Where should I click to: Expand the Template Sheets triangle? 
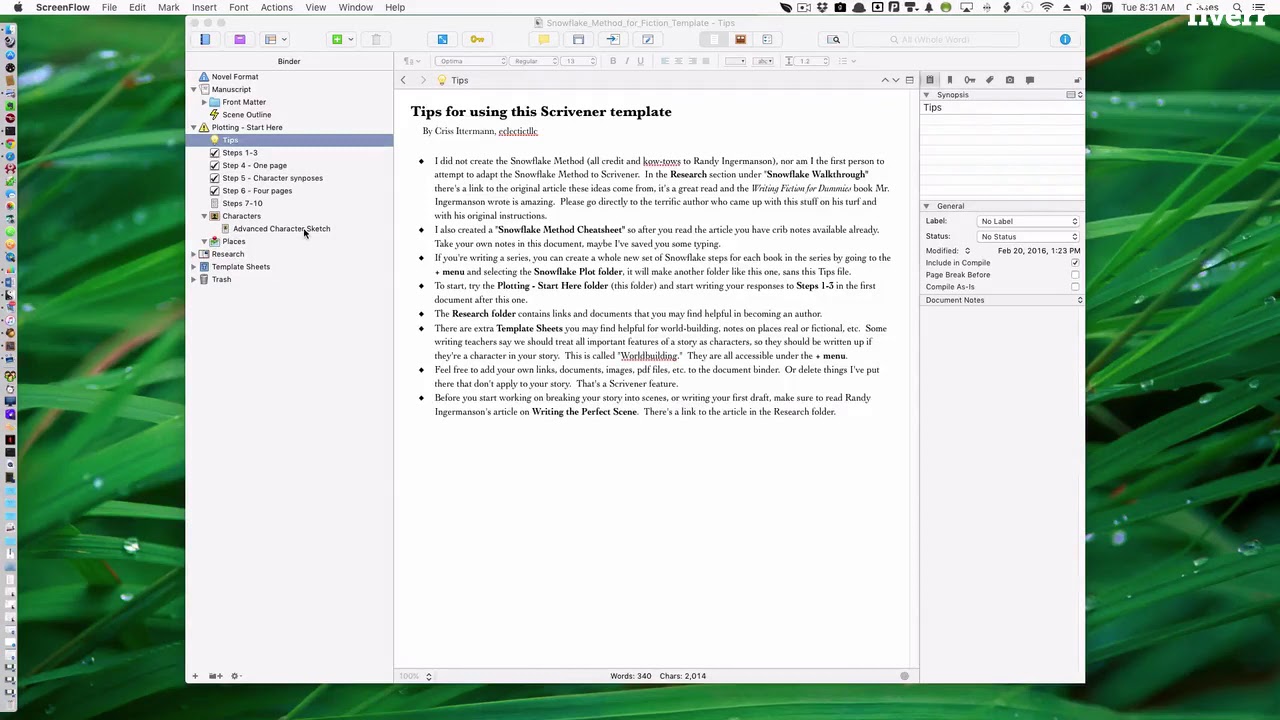tap(194, 267)
